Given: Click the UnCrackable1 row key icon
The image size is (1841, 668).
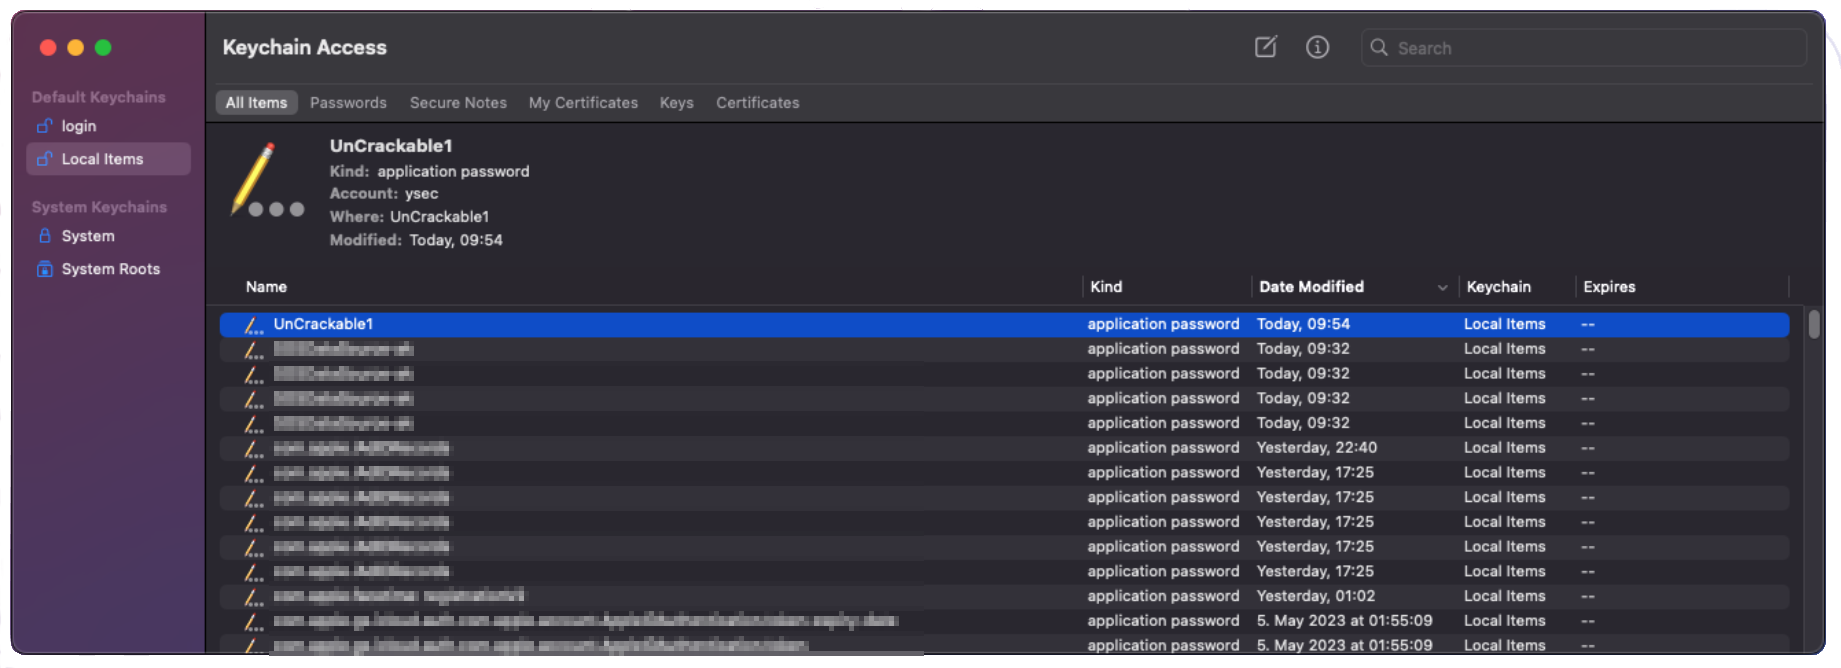Looking at the screenshot, I should [253, 325].
